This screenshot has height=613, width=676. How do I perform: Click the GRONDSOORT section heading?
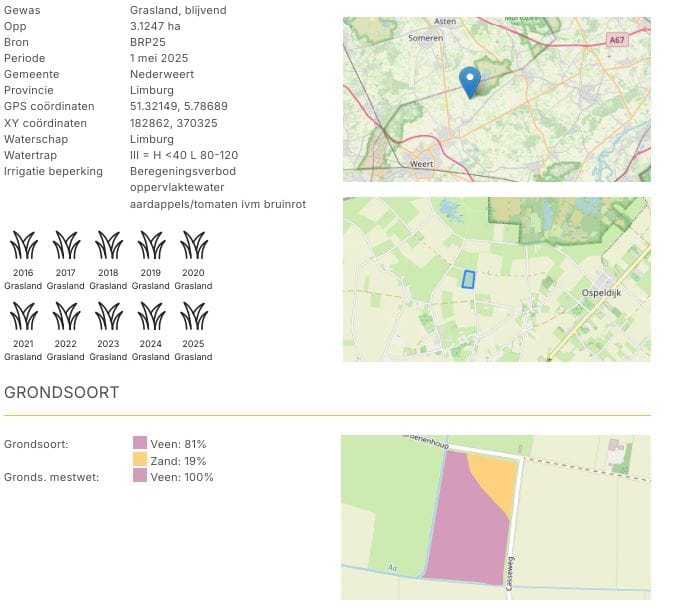pyautogui.click(x=62, y=392)
